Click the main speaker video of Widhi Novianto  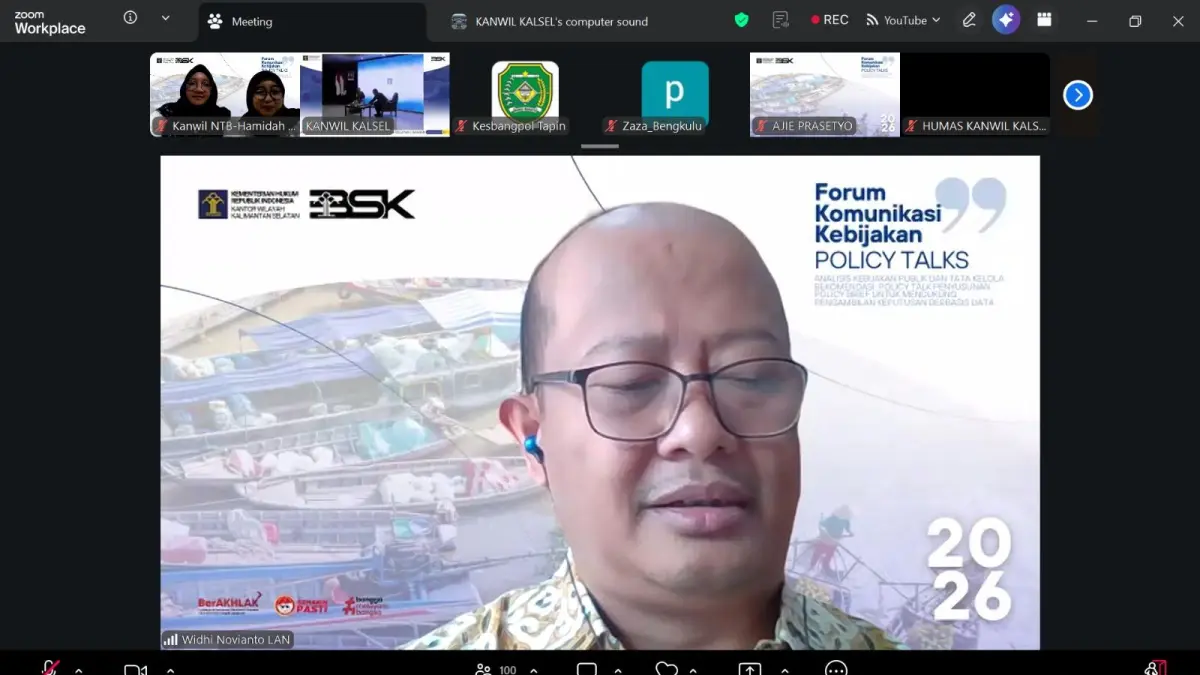600,402
